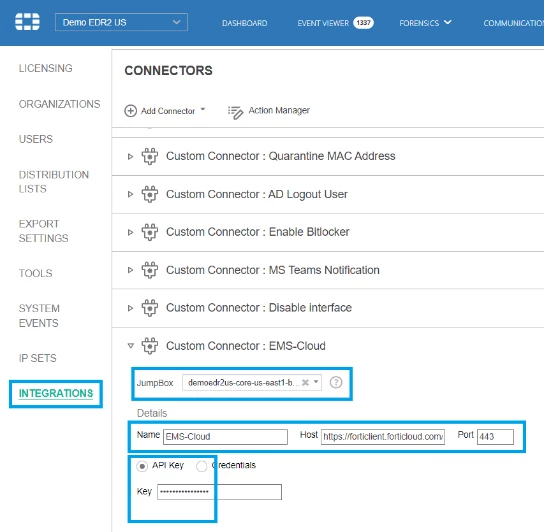544x532 pixels.
Task: Go to the Dashboard tab
Action: [245, 23]
